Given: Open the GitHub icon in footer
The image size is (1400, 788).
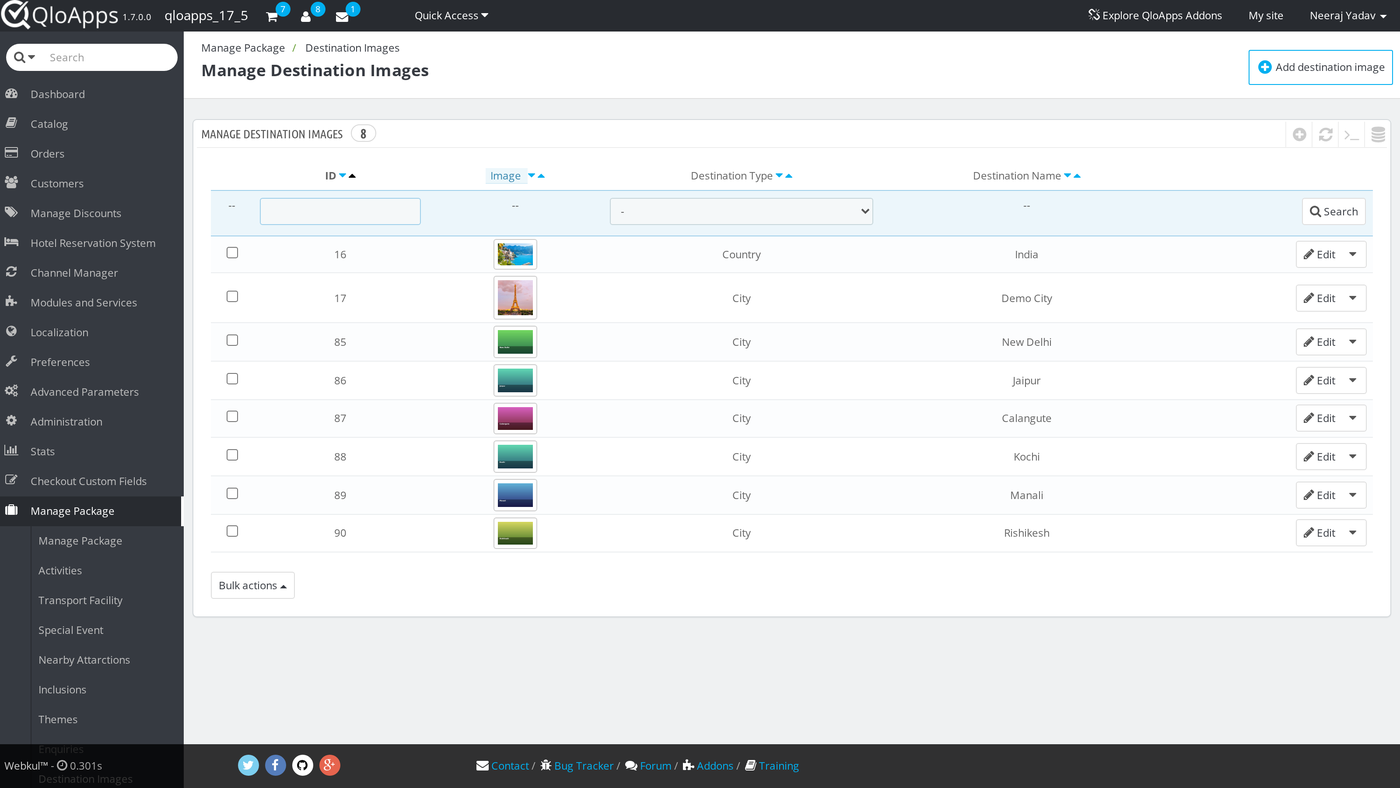Looking at the screenshot, I should click(303, 765).
